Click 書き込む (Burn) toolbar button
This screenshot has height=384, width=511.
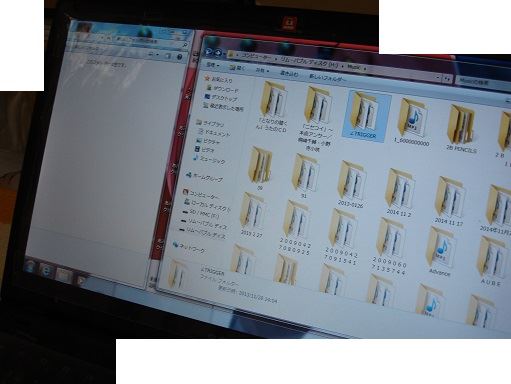(289, 73)
